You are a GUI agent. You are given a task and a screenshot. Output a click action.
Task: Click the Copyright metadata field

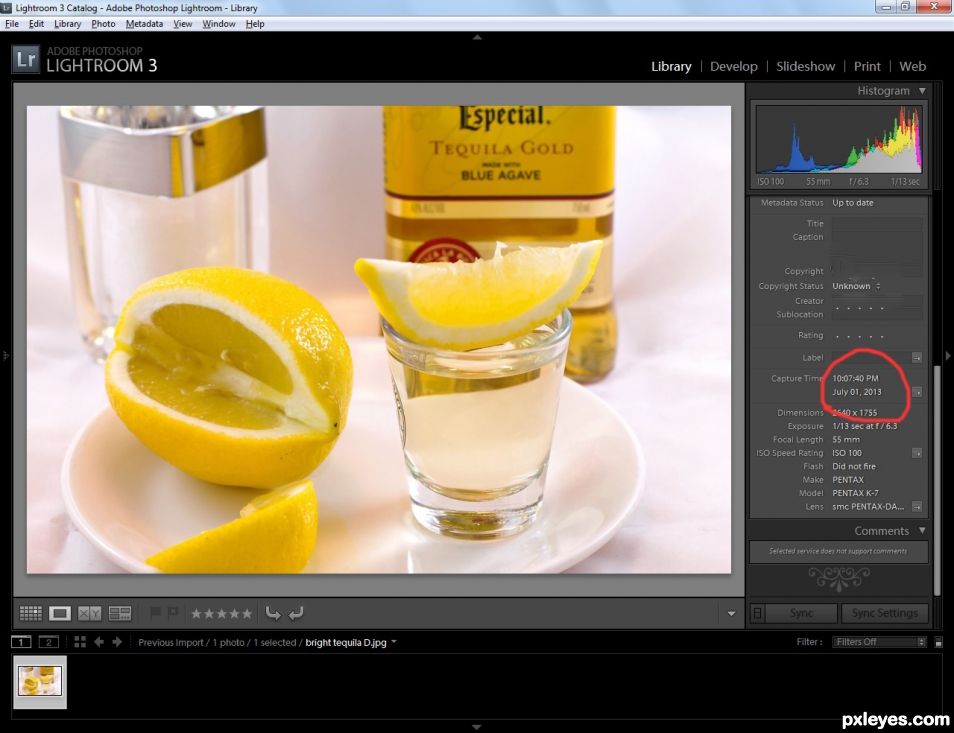tap(877, 271)
